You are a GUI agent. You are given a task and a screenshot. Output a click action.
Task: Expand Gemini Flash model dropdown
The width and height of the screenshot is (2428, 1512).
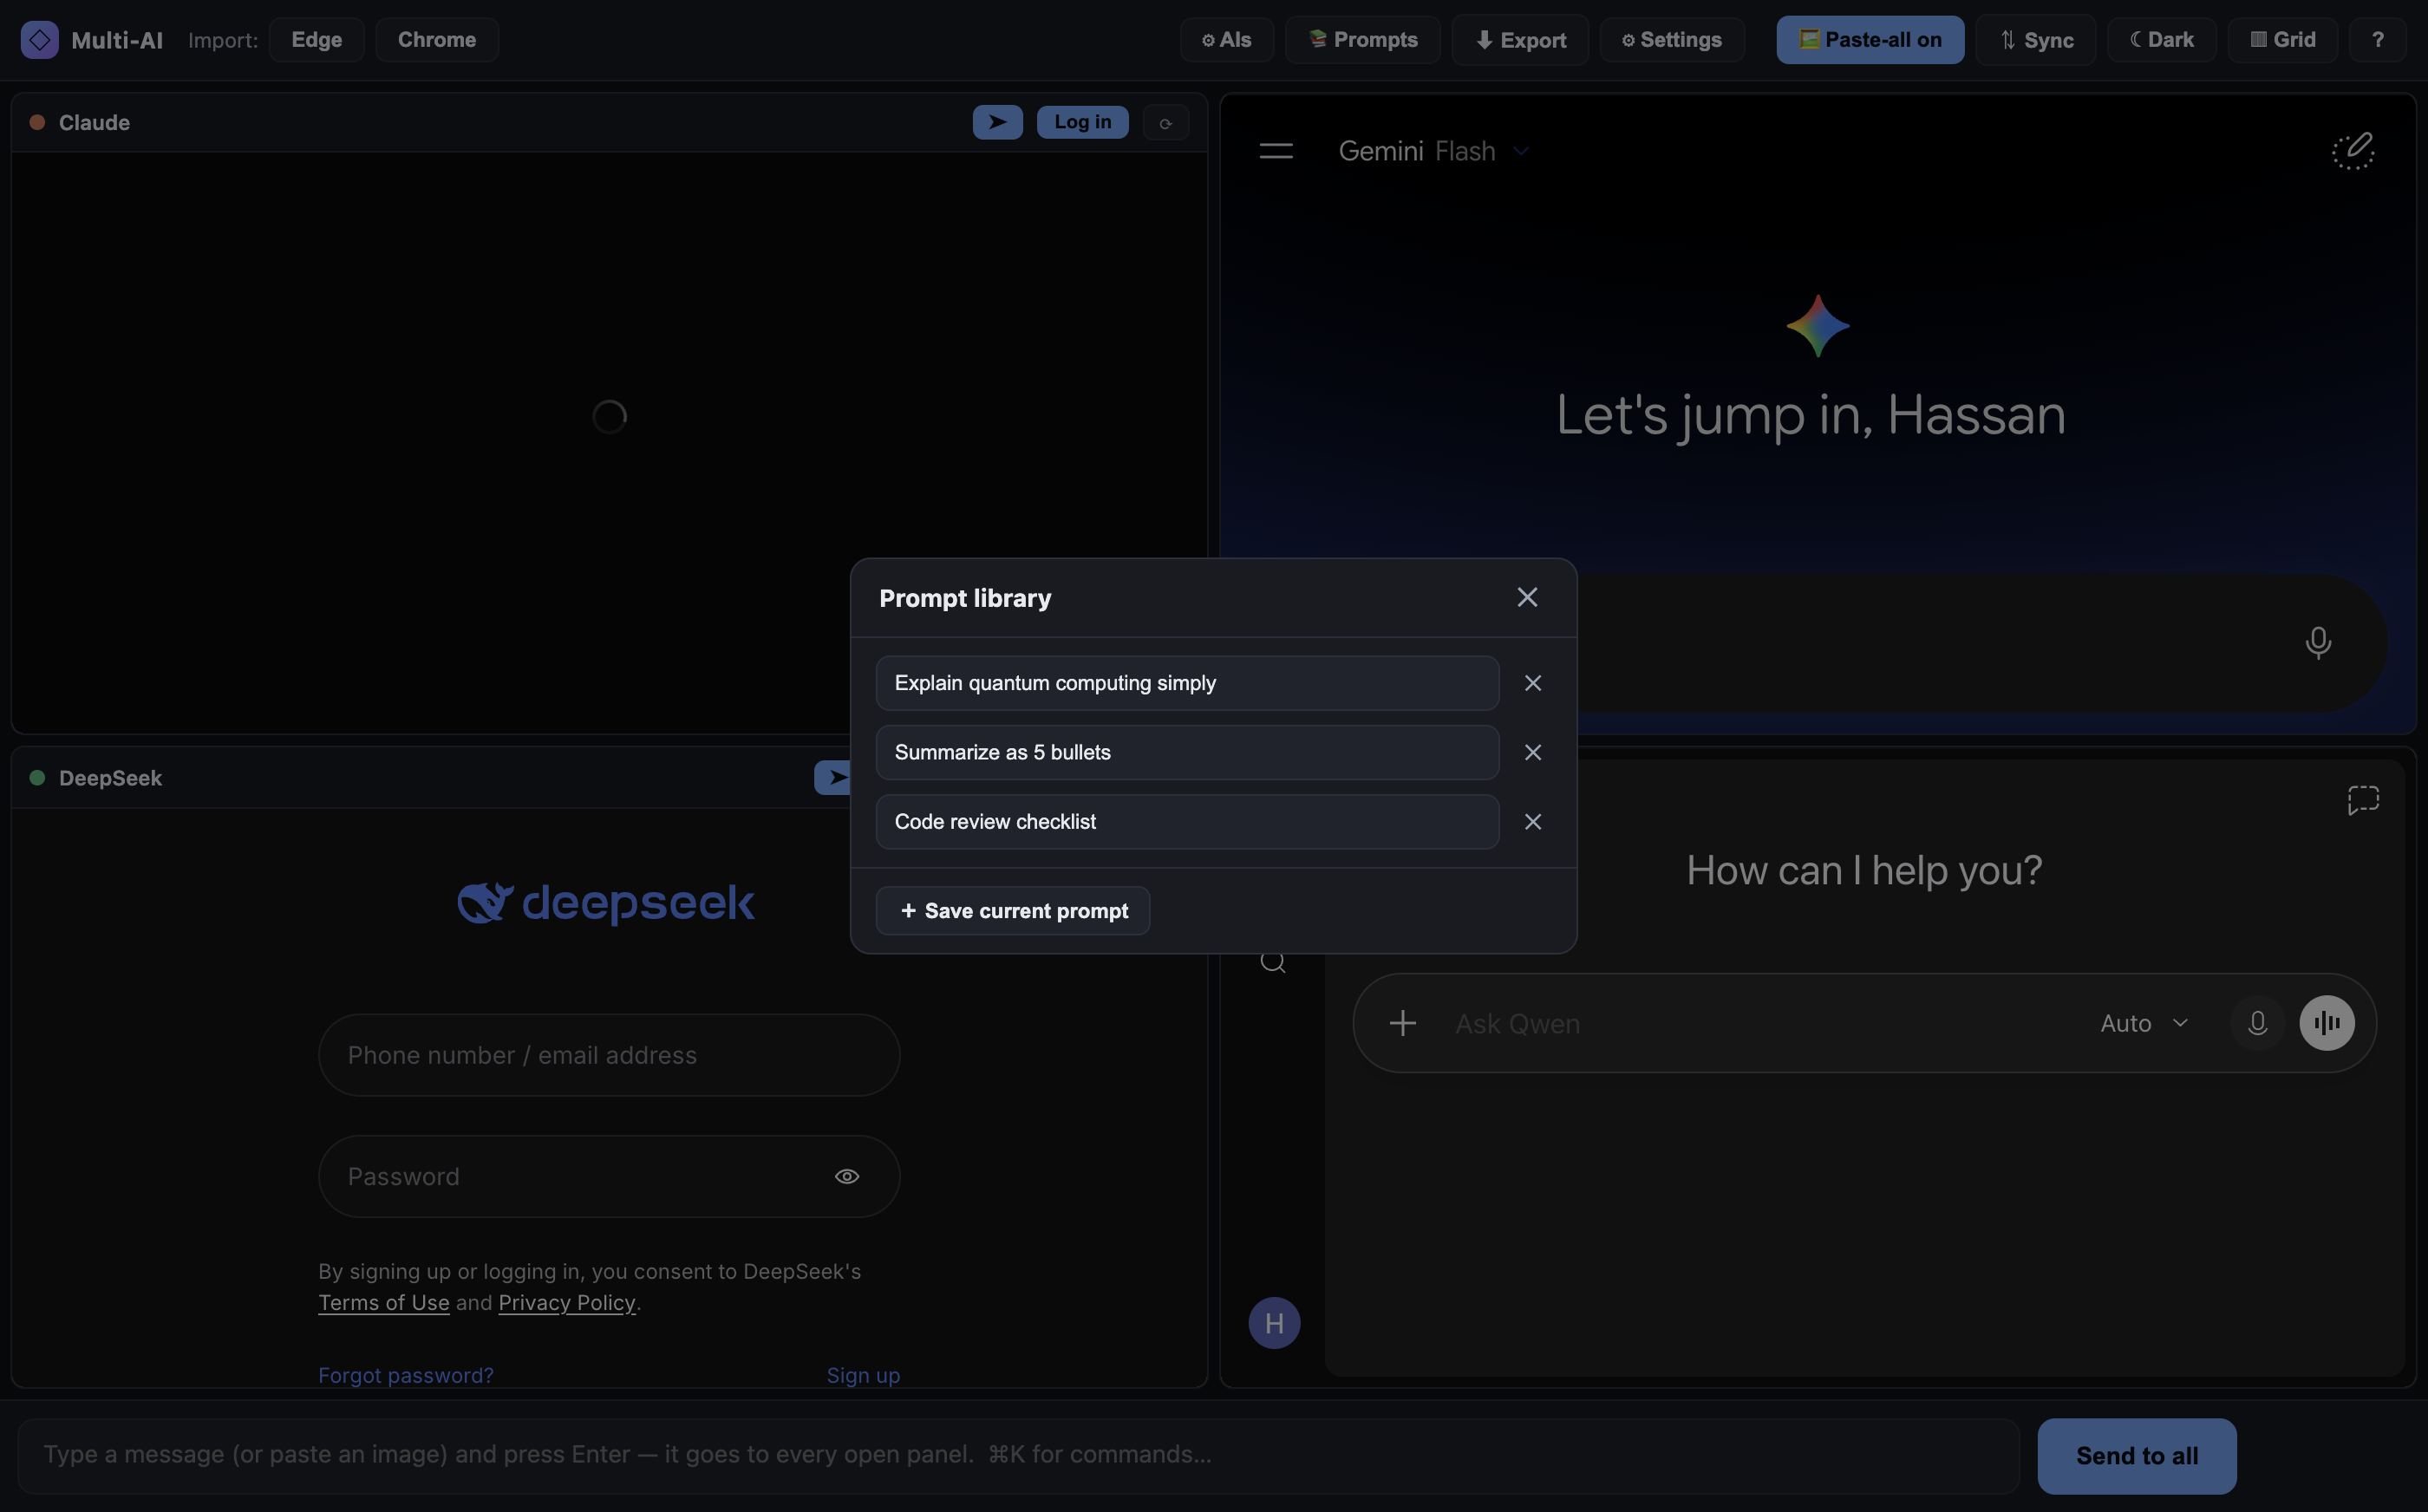click(1521, 151)
